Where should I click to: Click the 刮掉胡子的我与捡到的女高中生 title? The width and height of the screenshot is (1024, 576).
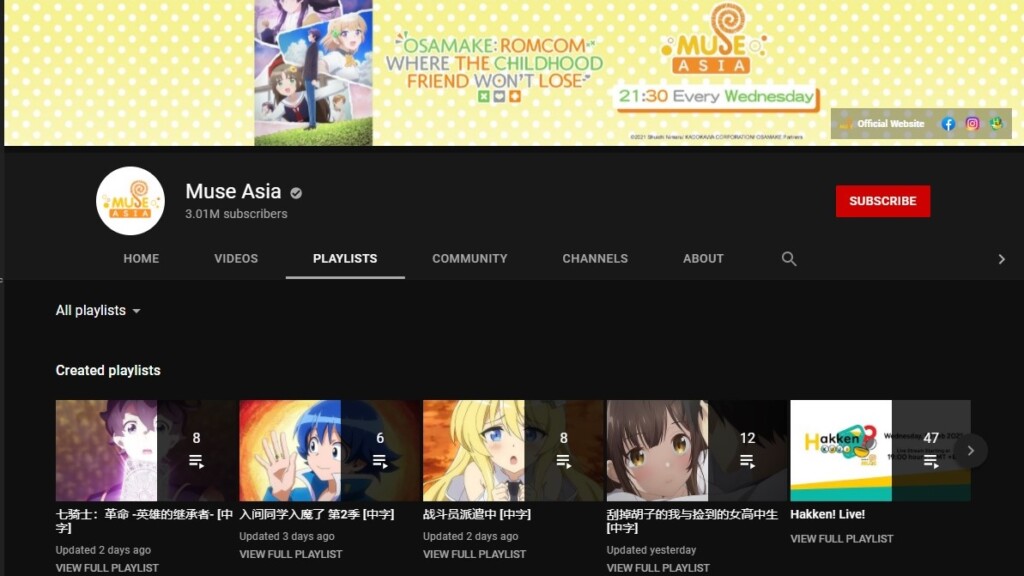692,521
